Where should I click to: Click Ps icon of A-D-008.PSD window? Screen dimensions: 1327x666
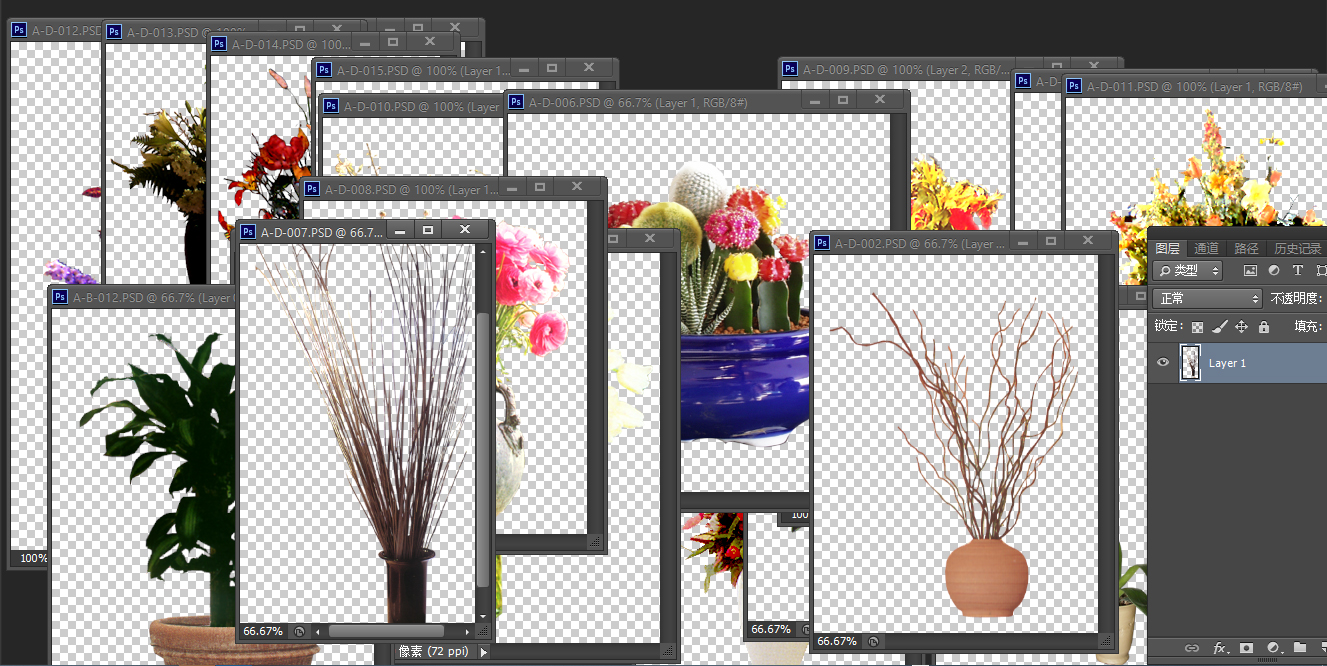coord(312,189)
